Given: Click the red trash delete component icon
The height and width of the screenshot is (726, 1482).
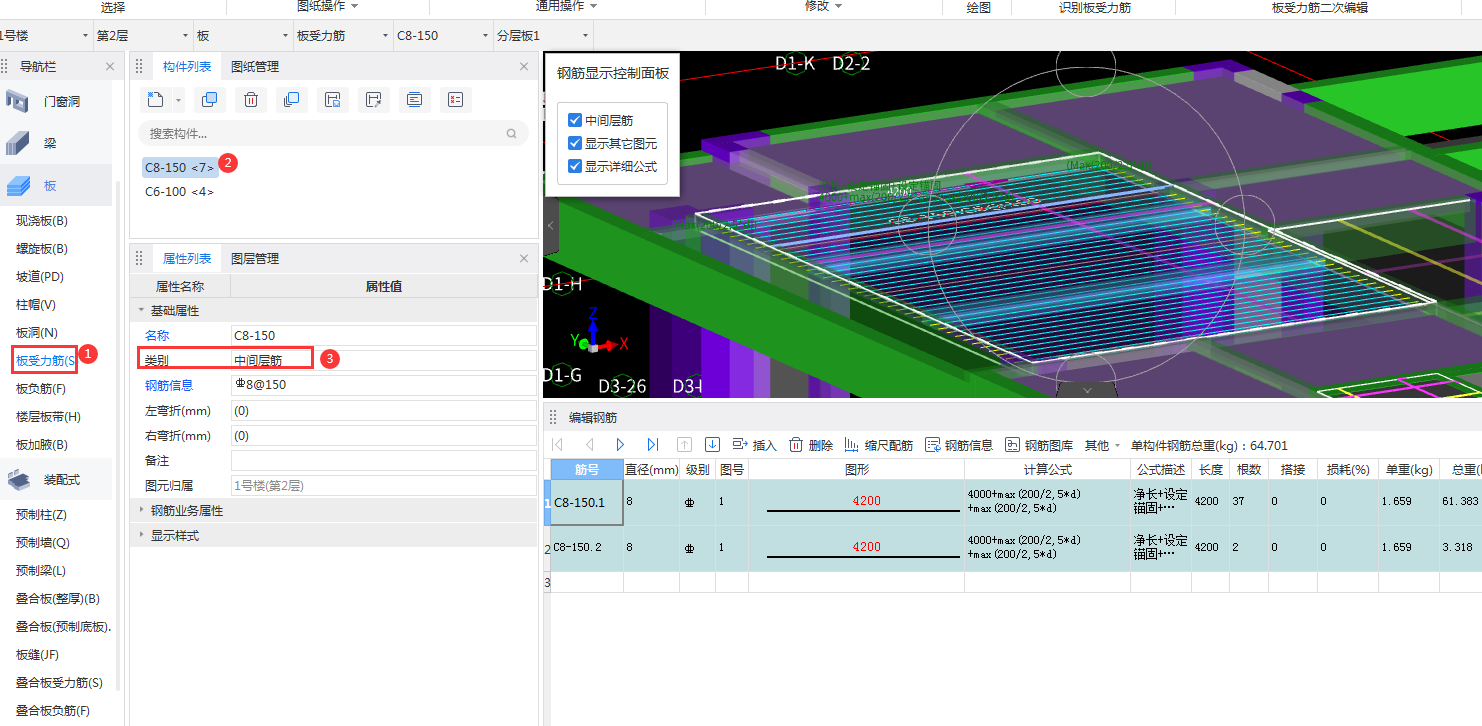Looking at the screenshot, I should pos(251,99).
